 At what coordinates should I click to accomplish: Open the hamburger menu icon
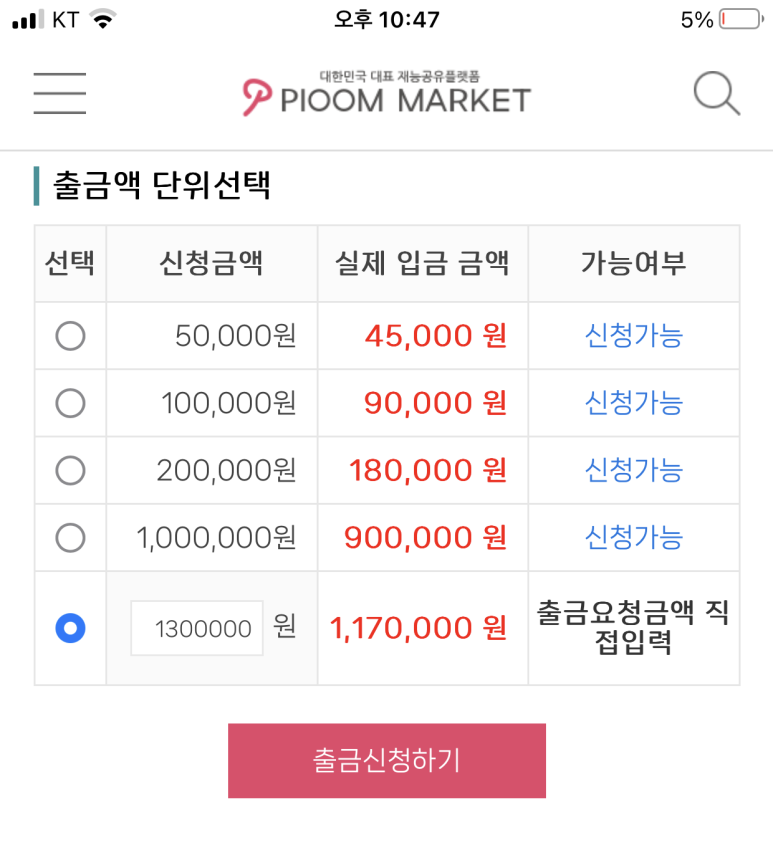tap(59, 94)
